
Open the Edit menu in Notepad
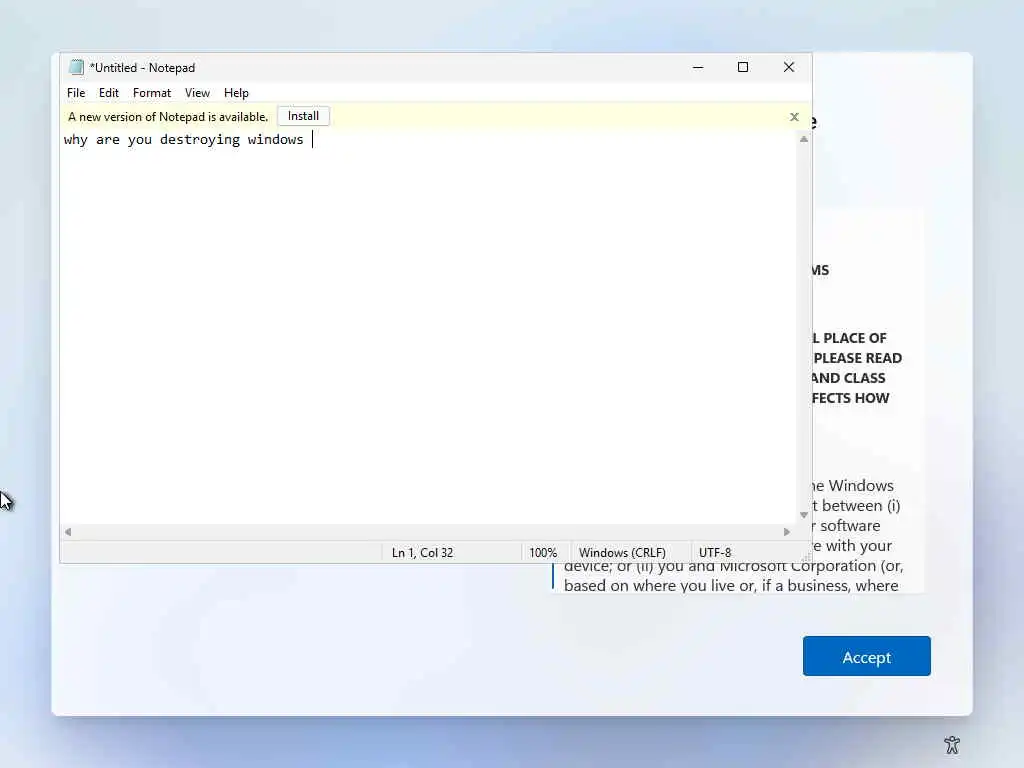(x=108, y=93)
